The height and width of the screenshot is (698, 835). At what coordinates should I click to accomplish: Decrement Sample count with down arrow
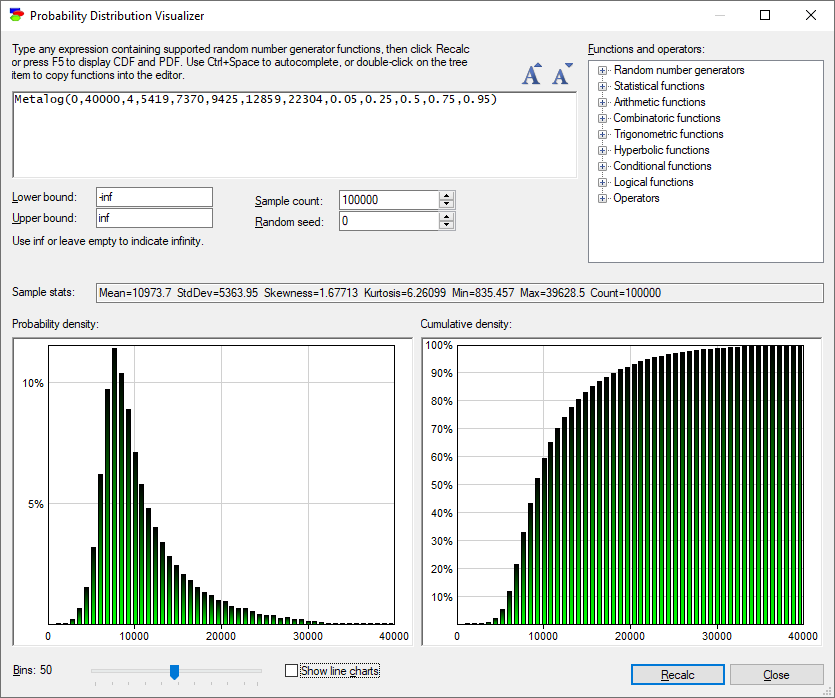pyautogui.click(x=447, y=204)
